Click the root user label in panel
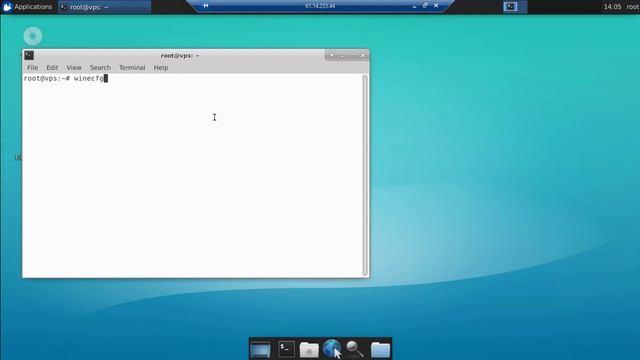Screen dimensions: 640x360 coord(633,7)
